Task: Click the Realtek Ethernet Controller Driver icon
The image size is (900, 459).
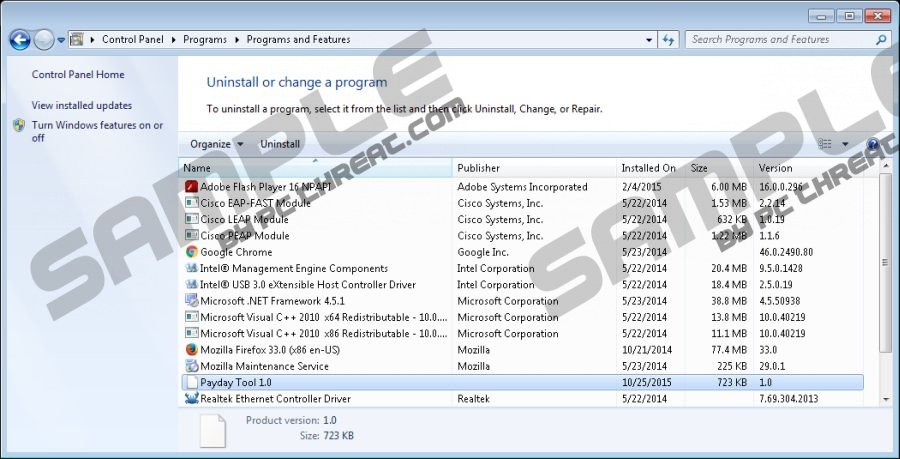Action: 192,399
